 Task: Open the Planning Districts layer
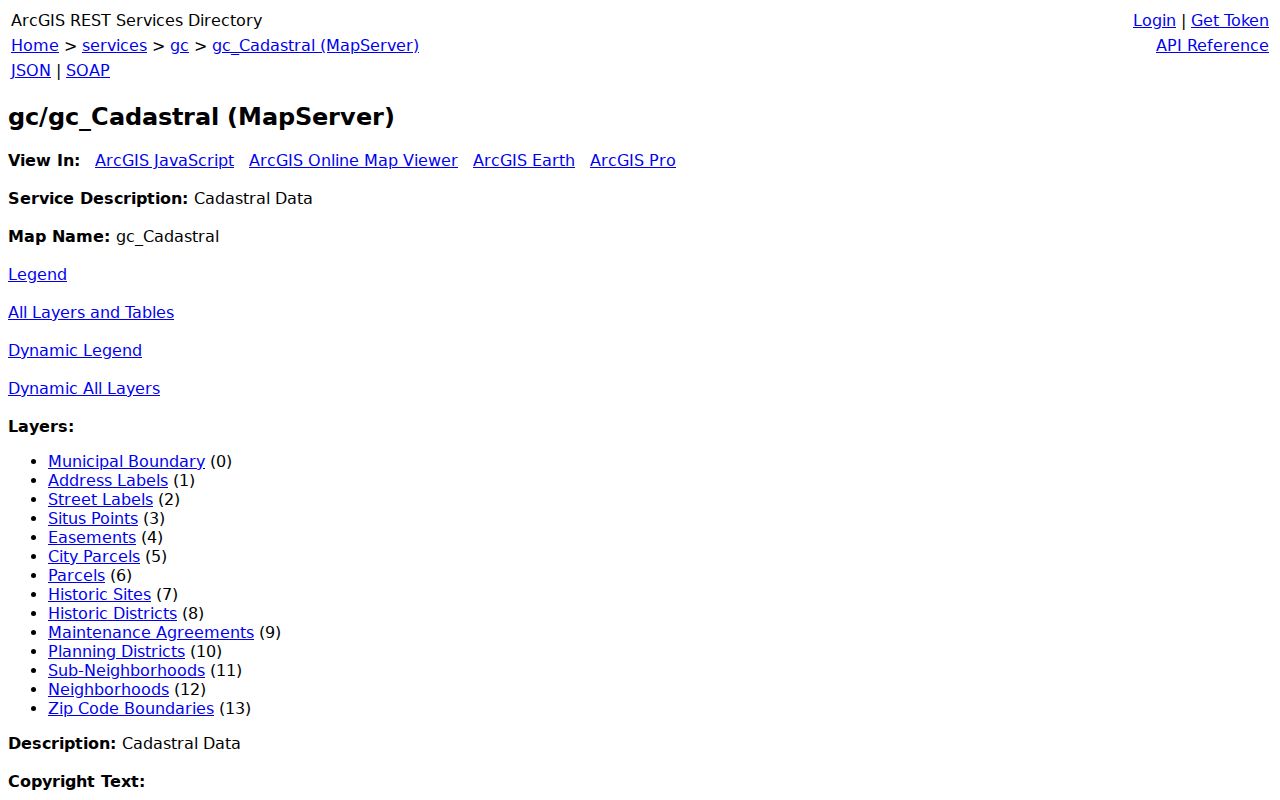116,651
